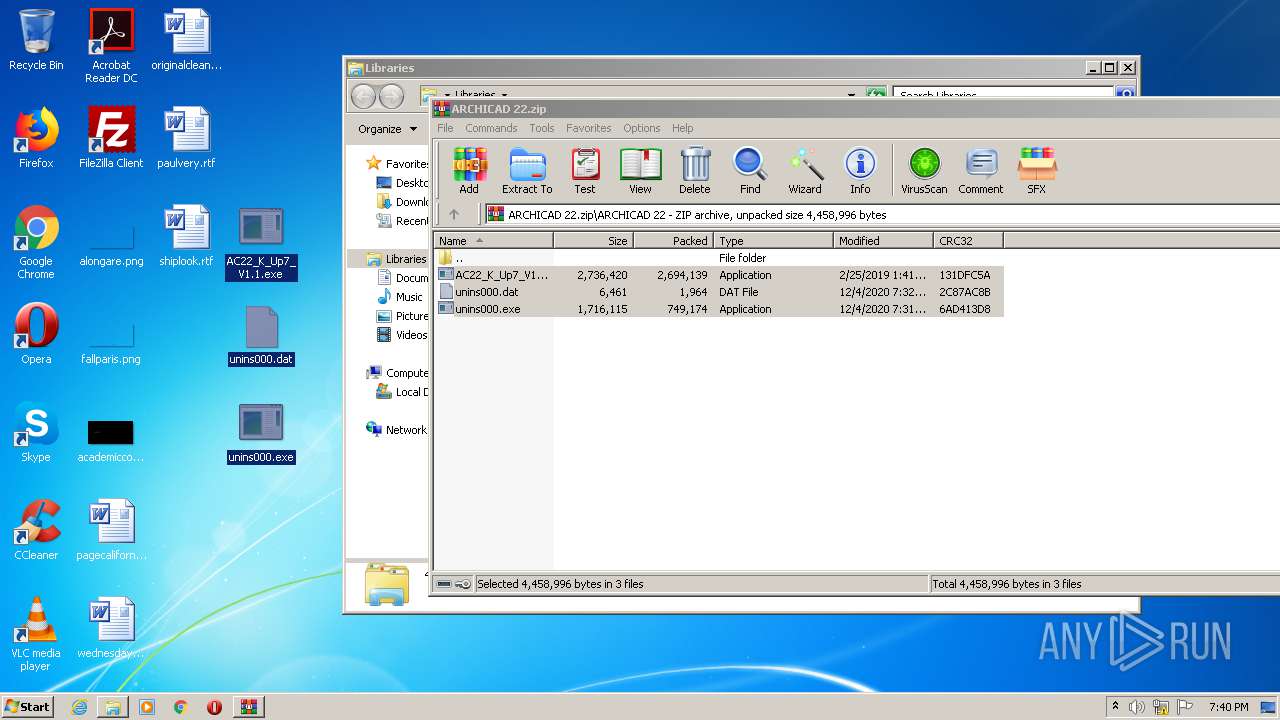Select the paulvery.rtf desktop file

tap(186, 138)
